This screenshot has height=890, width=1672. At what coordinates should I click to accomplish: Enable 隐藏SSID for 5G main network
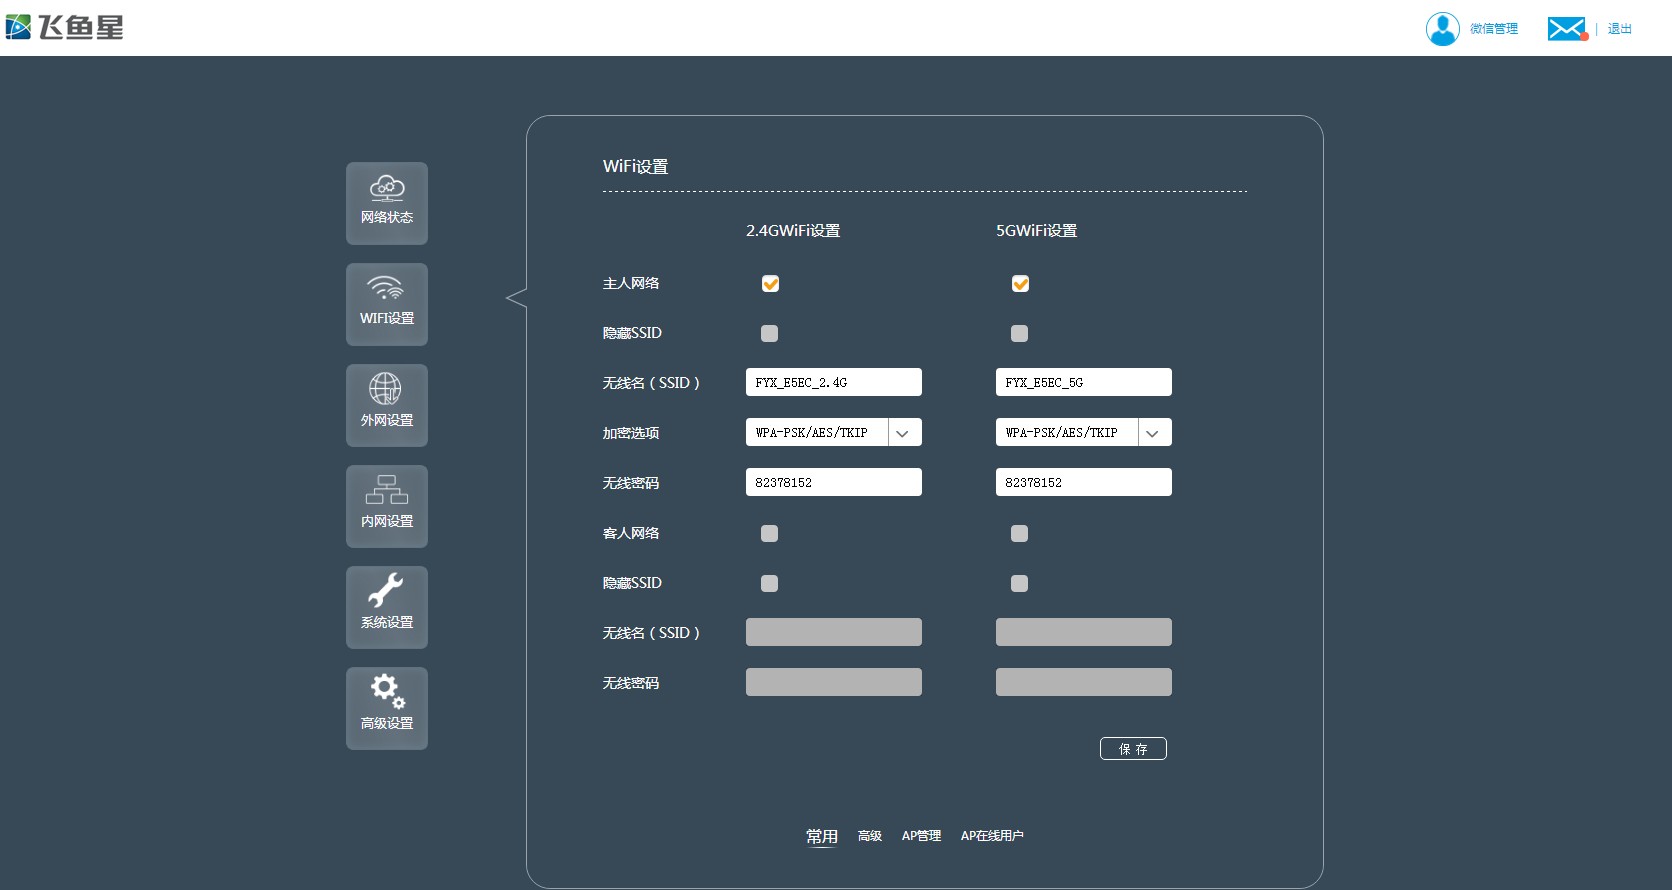1019,334
